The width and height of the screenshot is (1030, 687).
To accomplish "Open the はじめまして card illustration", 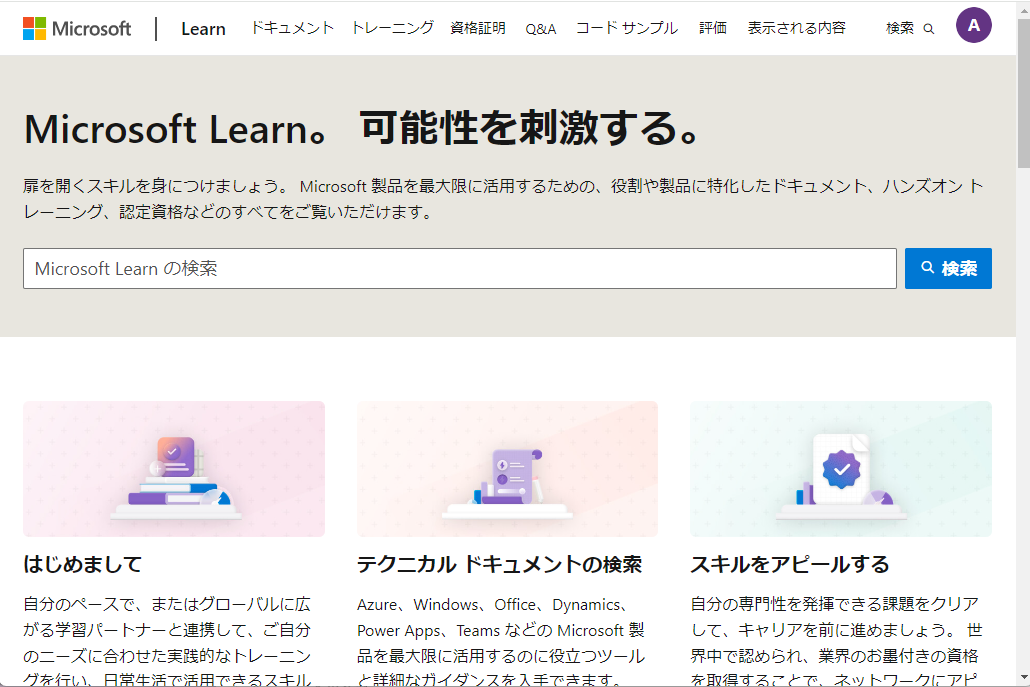I will [174, 469].
